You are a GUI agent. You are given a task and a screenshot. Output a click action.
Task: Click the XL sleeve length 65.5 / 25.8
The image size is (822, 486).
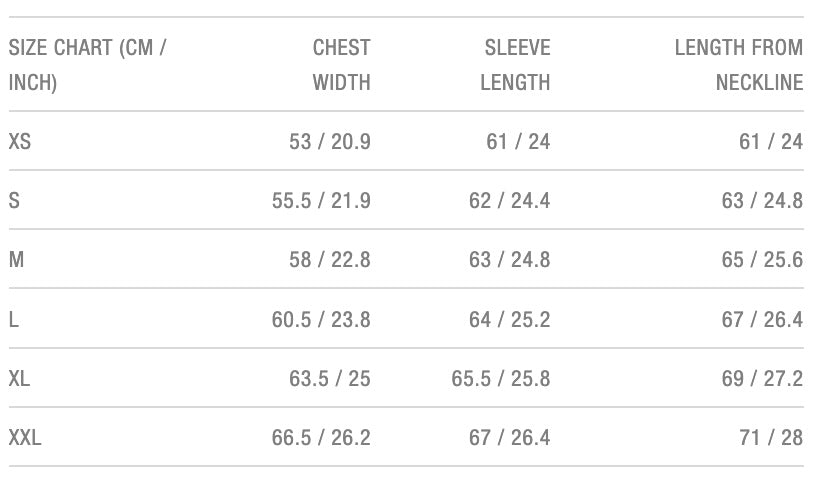tap(501, 379)
